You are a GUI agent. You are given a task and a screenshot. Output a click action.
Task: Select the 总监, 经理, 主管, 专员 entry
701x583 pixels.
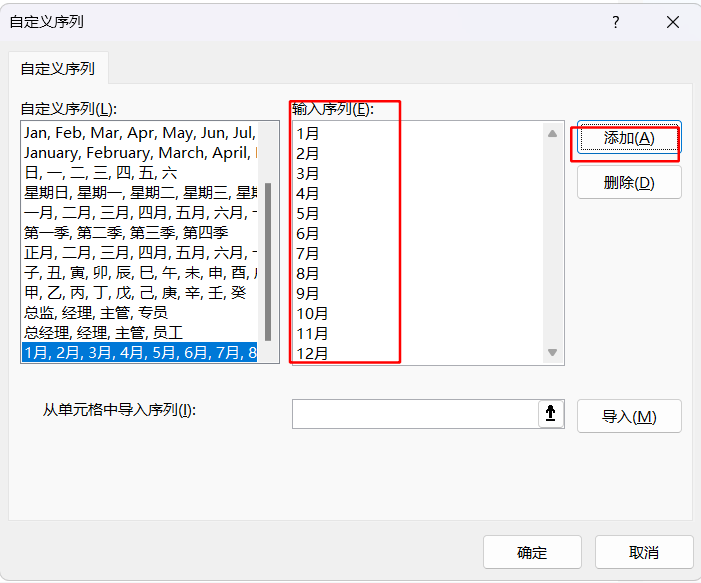coord(139,313)
